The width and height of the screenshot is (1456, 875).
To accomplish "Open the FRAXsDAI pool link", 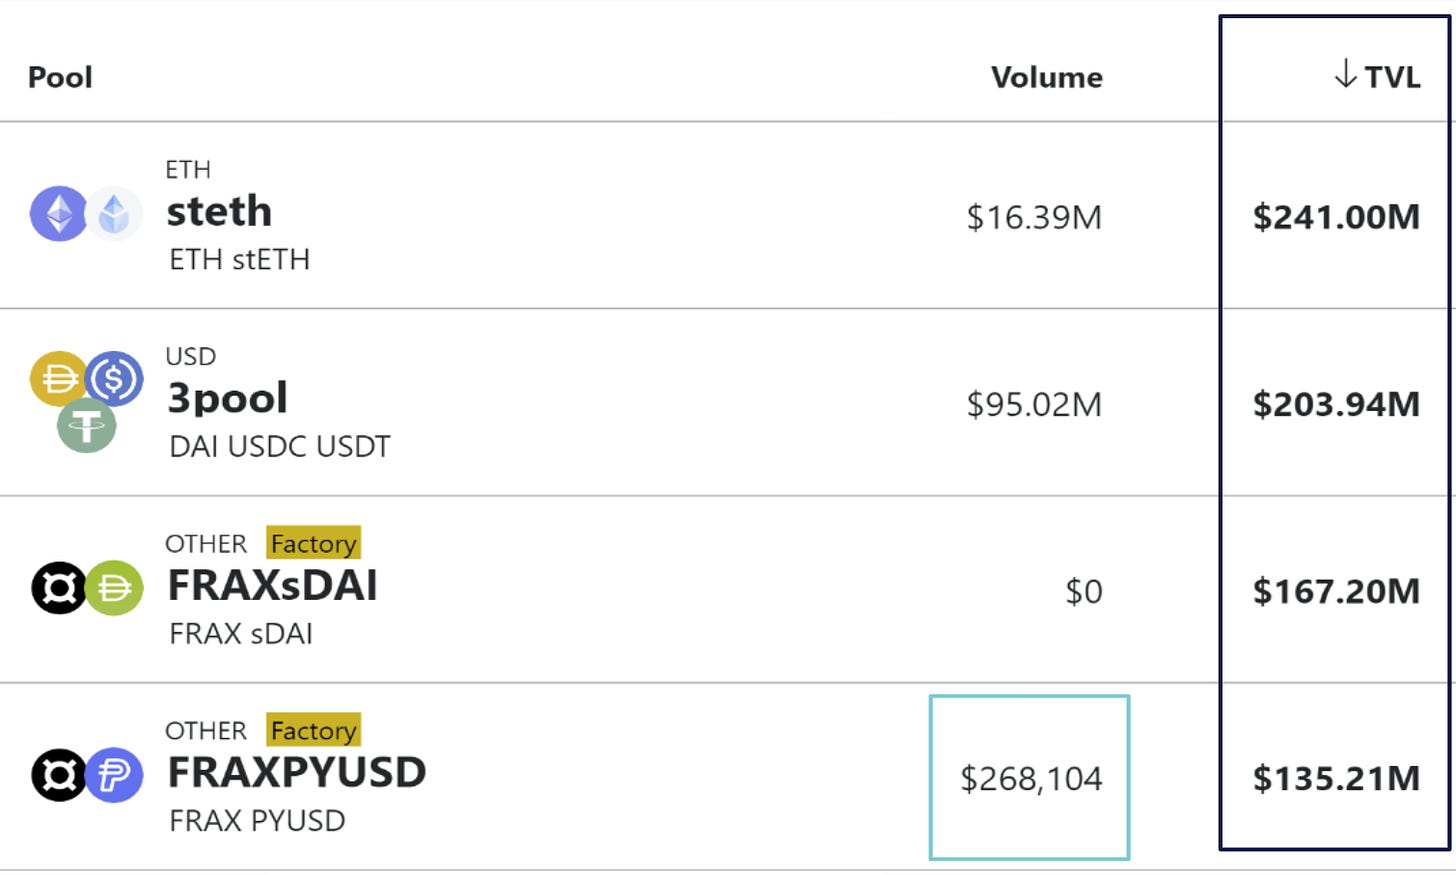I will (x=272, y=585).
